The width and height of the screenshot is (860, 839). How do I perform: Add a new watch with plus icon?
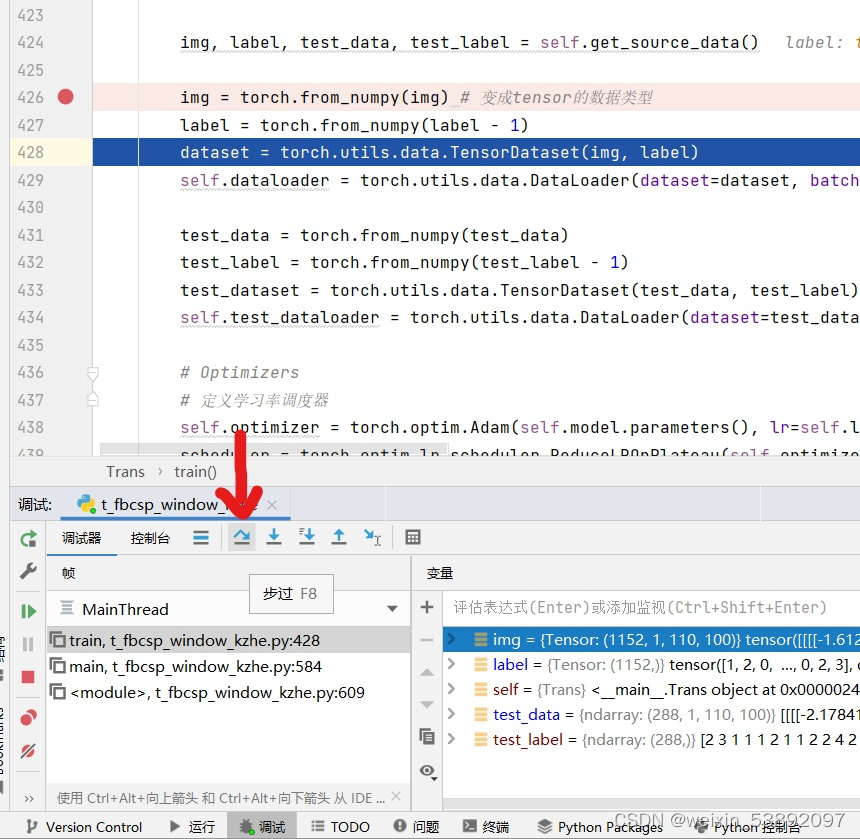click(427, 607)
